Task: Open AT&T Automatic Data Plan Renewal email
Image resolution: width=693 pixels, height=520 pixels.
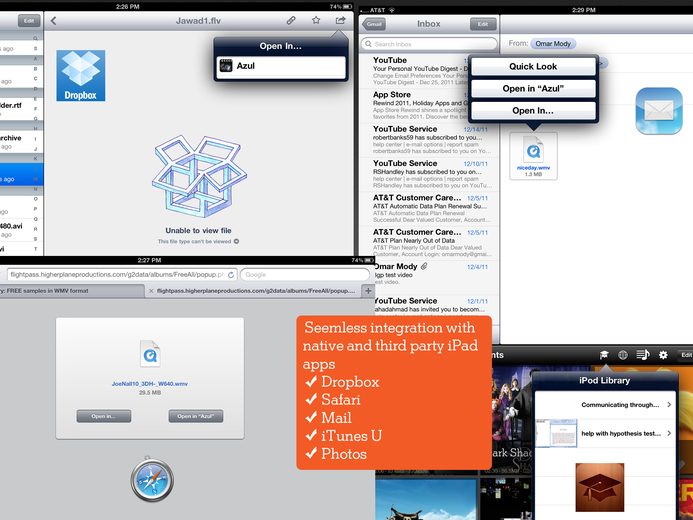Action: click(x=429, y=209)
